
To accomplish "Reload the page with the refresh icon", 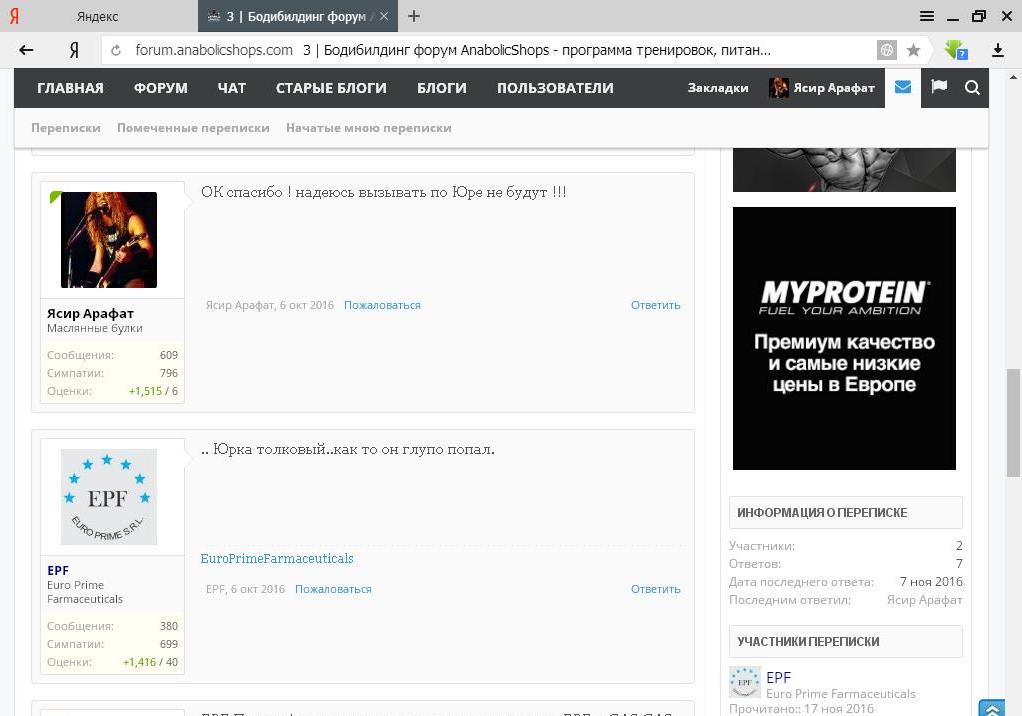I will click(116, 50).
